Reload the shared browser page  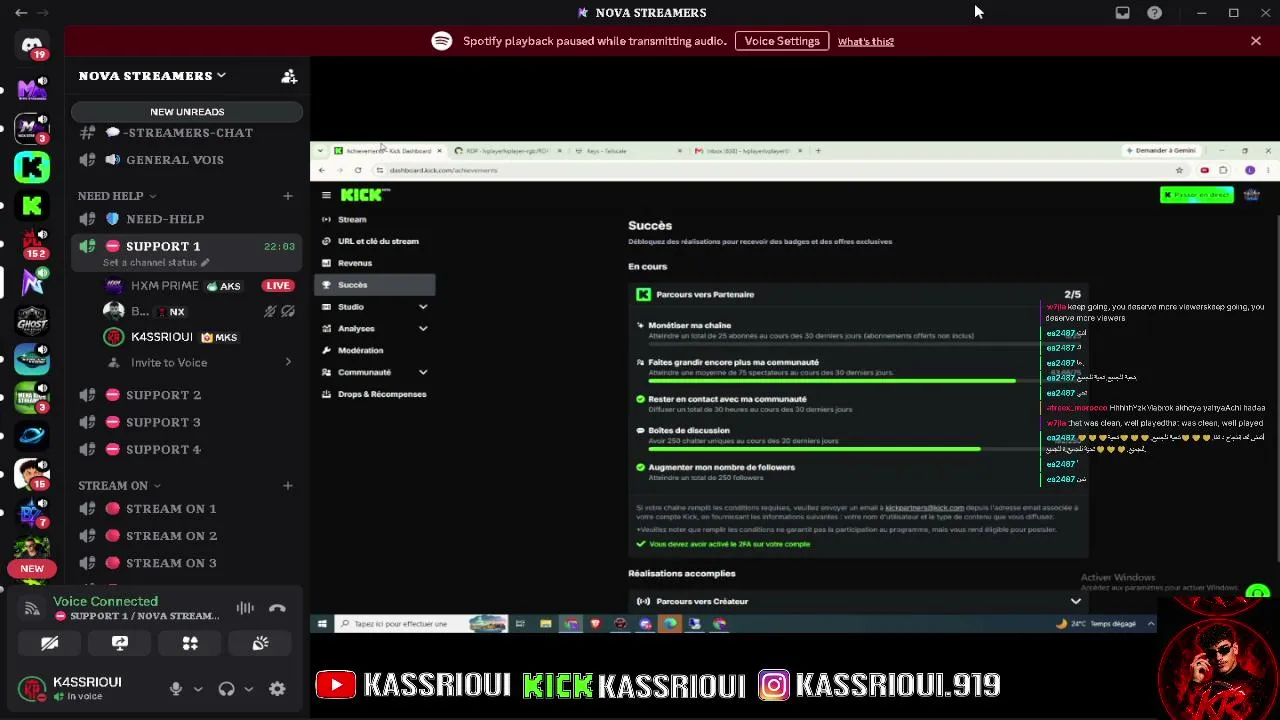(x=358, y=170)
